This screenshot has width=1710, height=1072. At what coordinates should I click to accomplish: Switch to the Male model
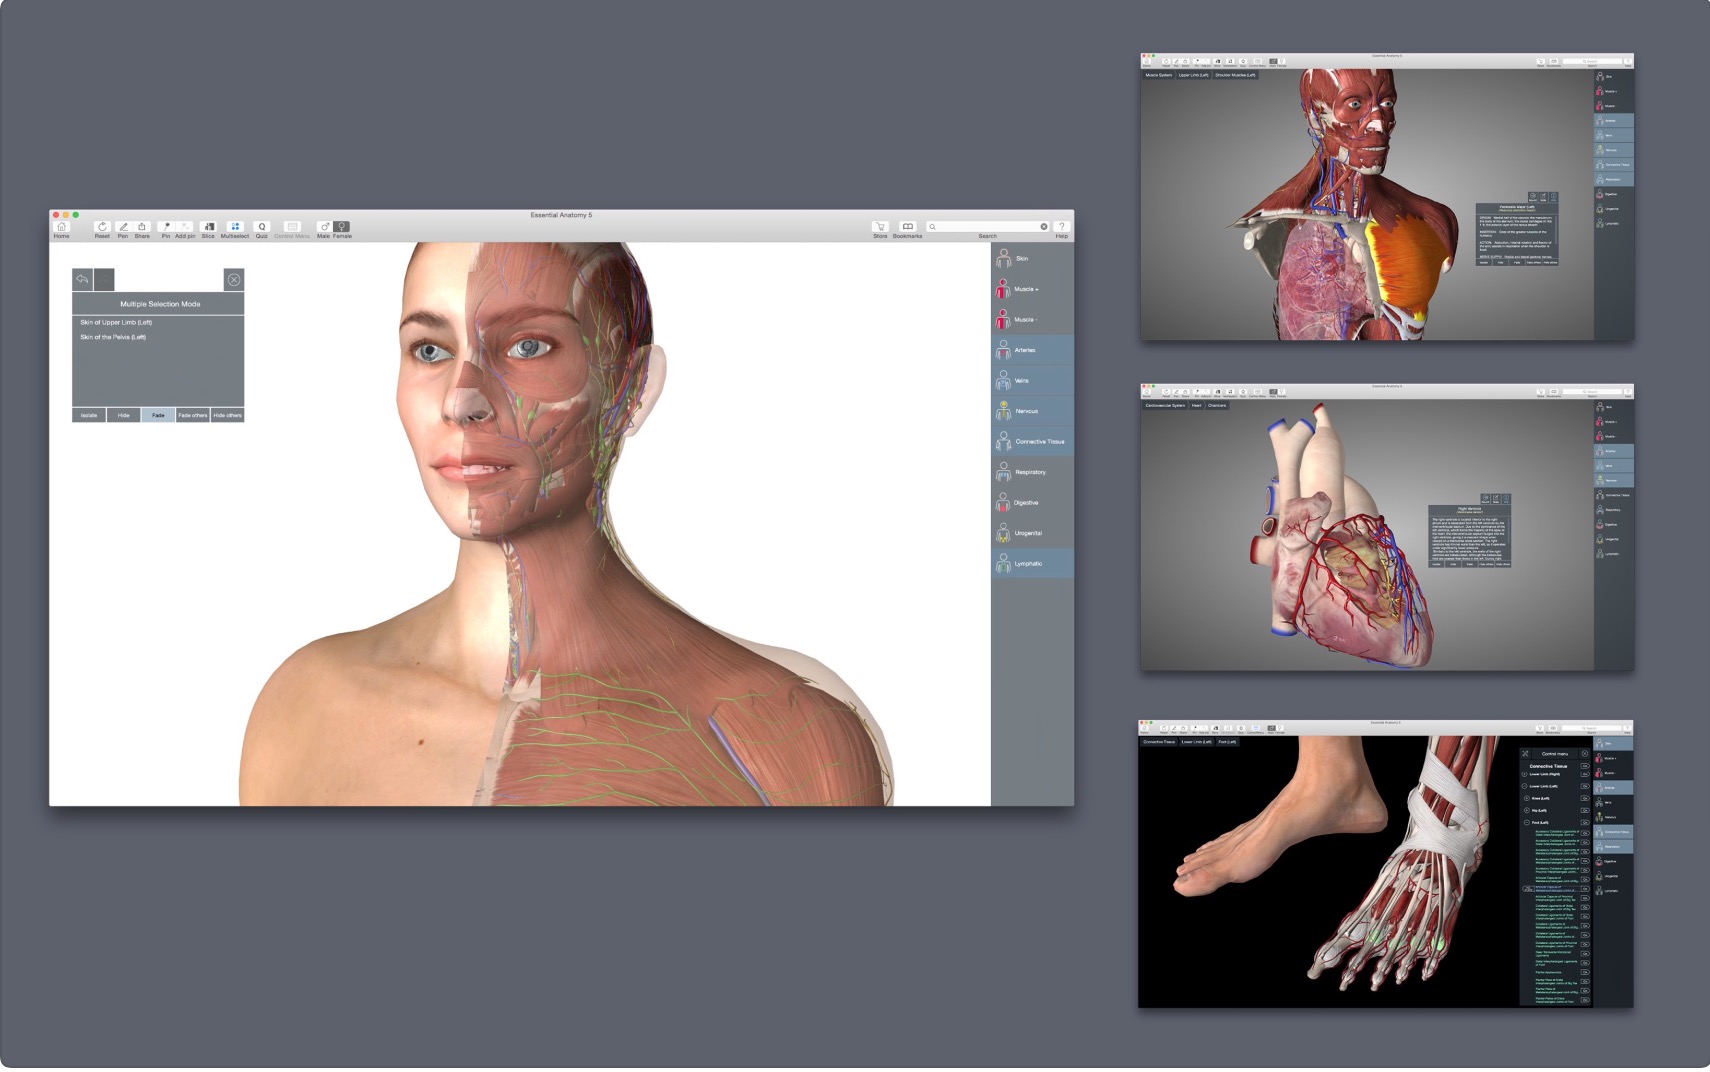[x=323, y=229]
